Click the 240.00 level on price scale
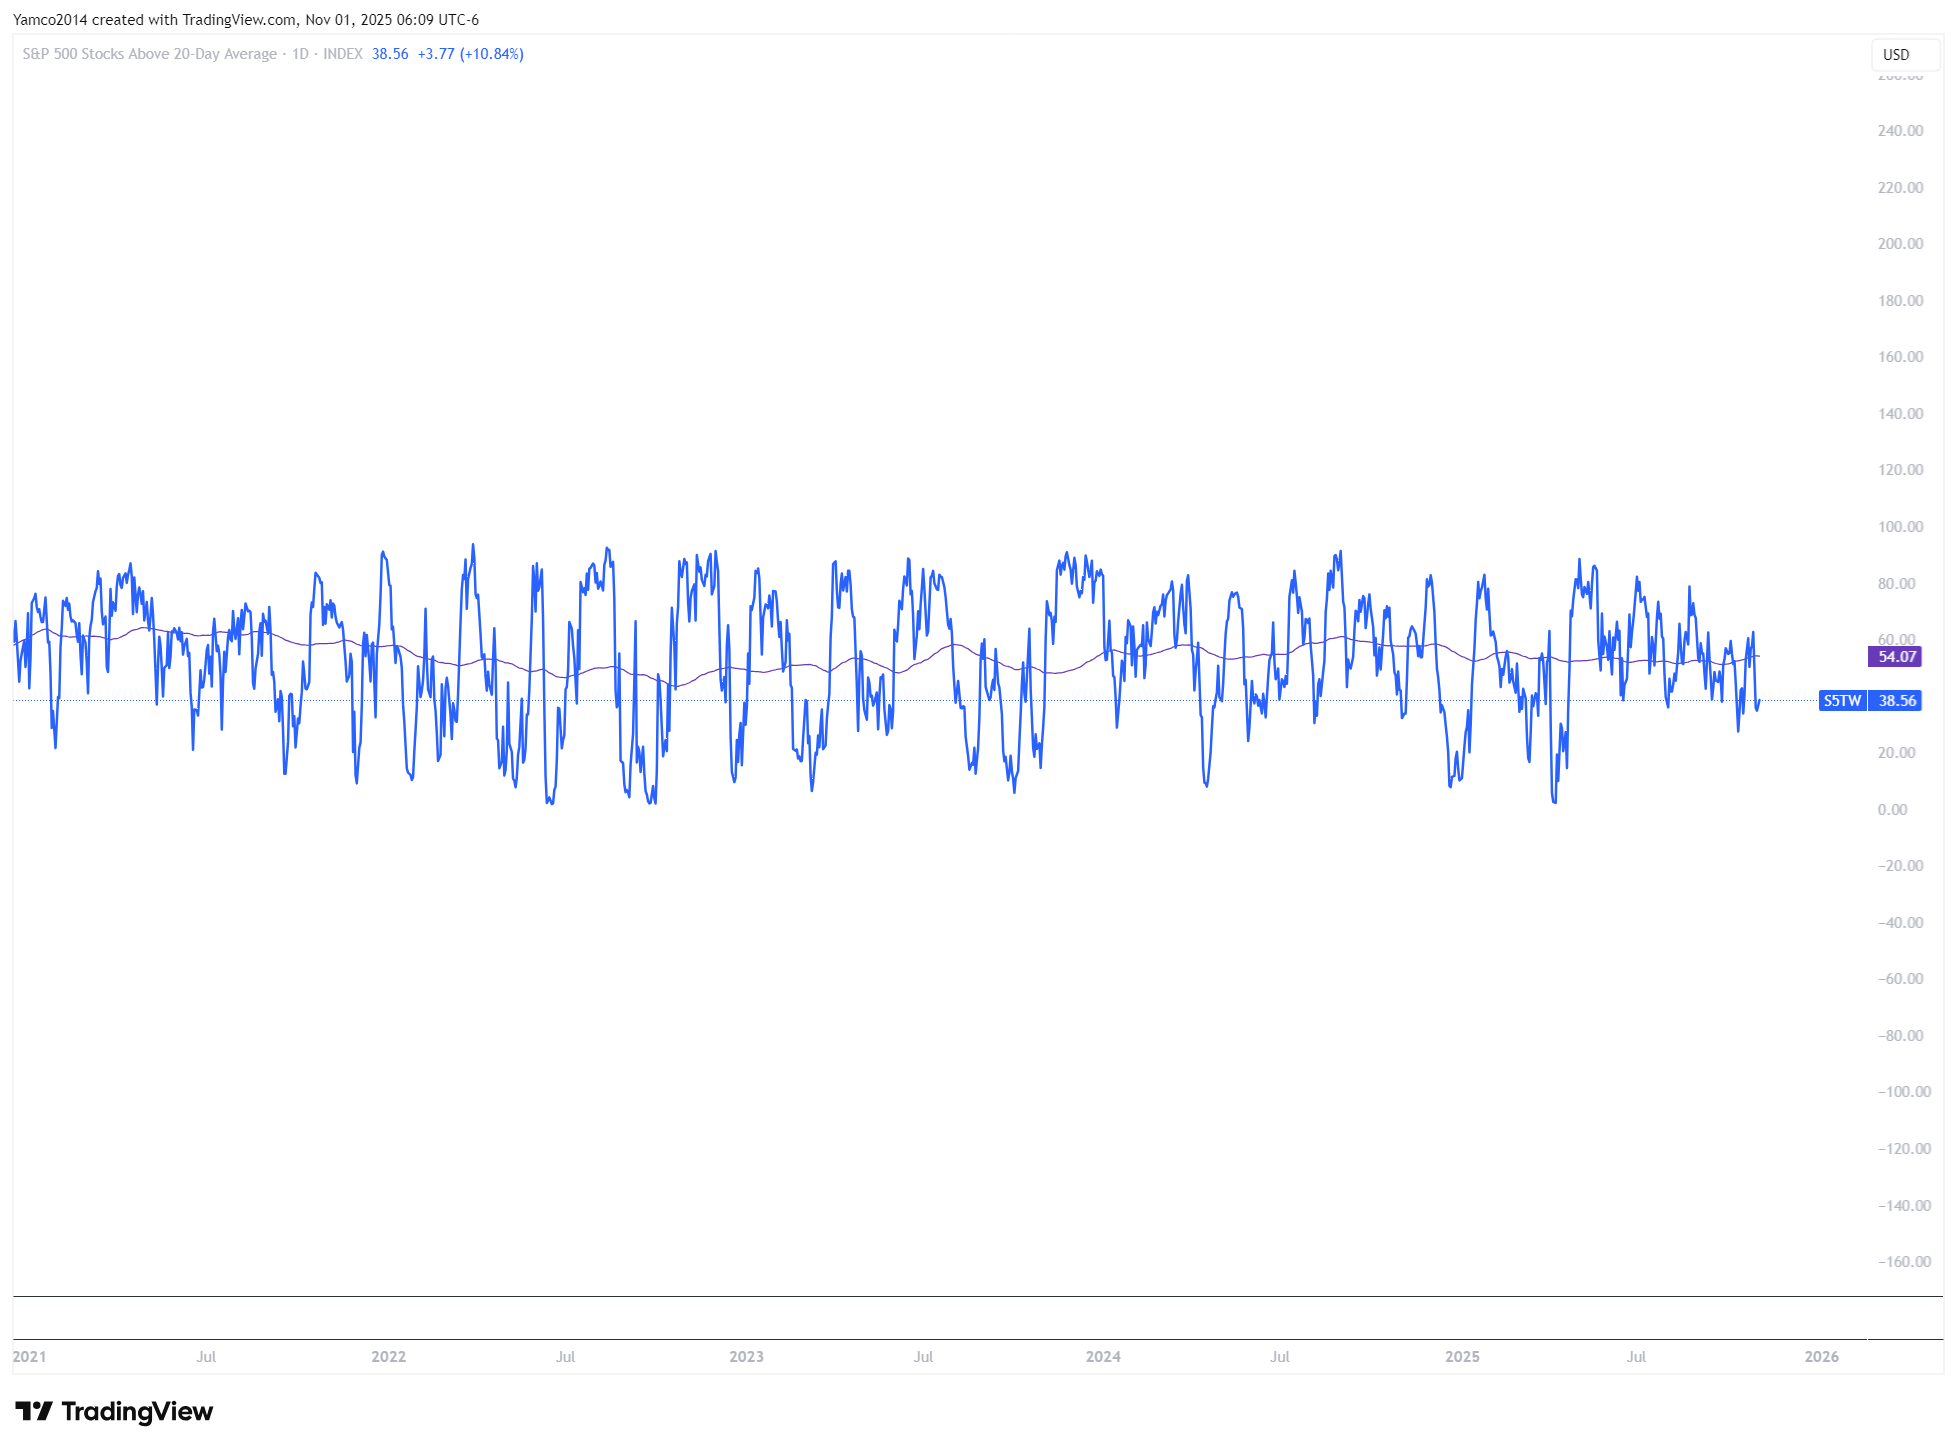Screen dimensions: 1957x1449 tap(1900, 130)
